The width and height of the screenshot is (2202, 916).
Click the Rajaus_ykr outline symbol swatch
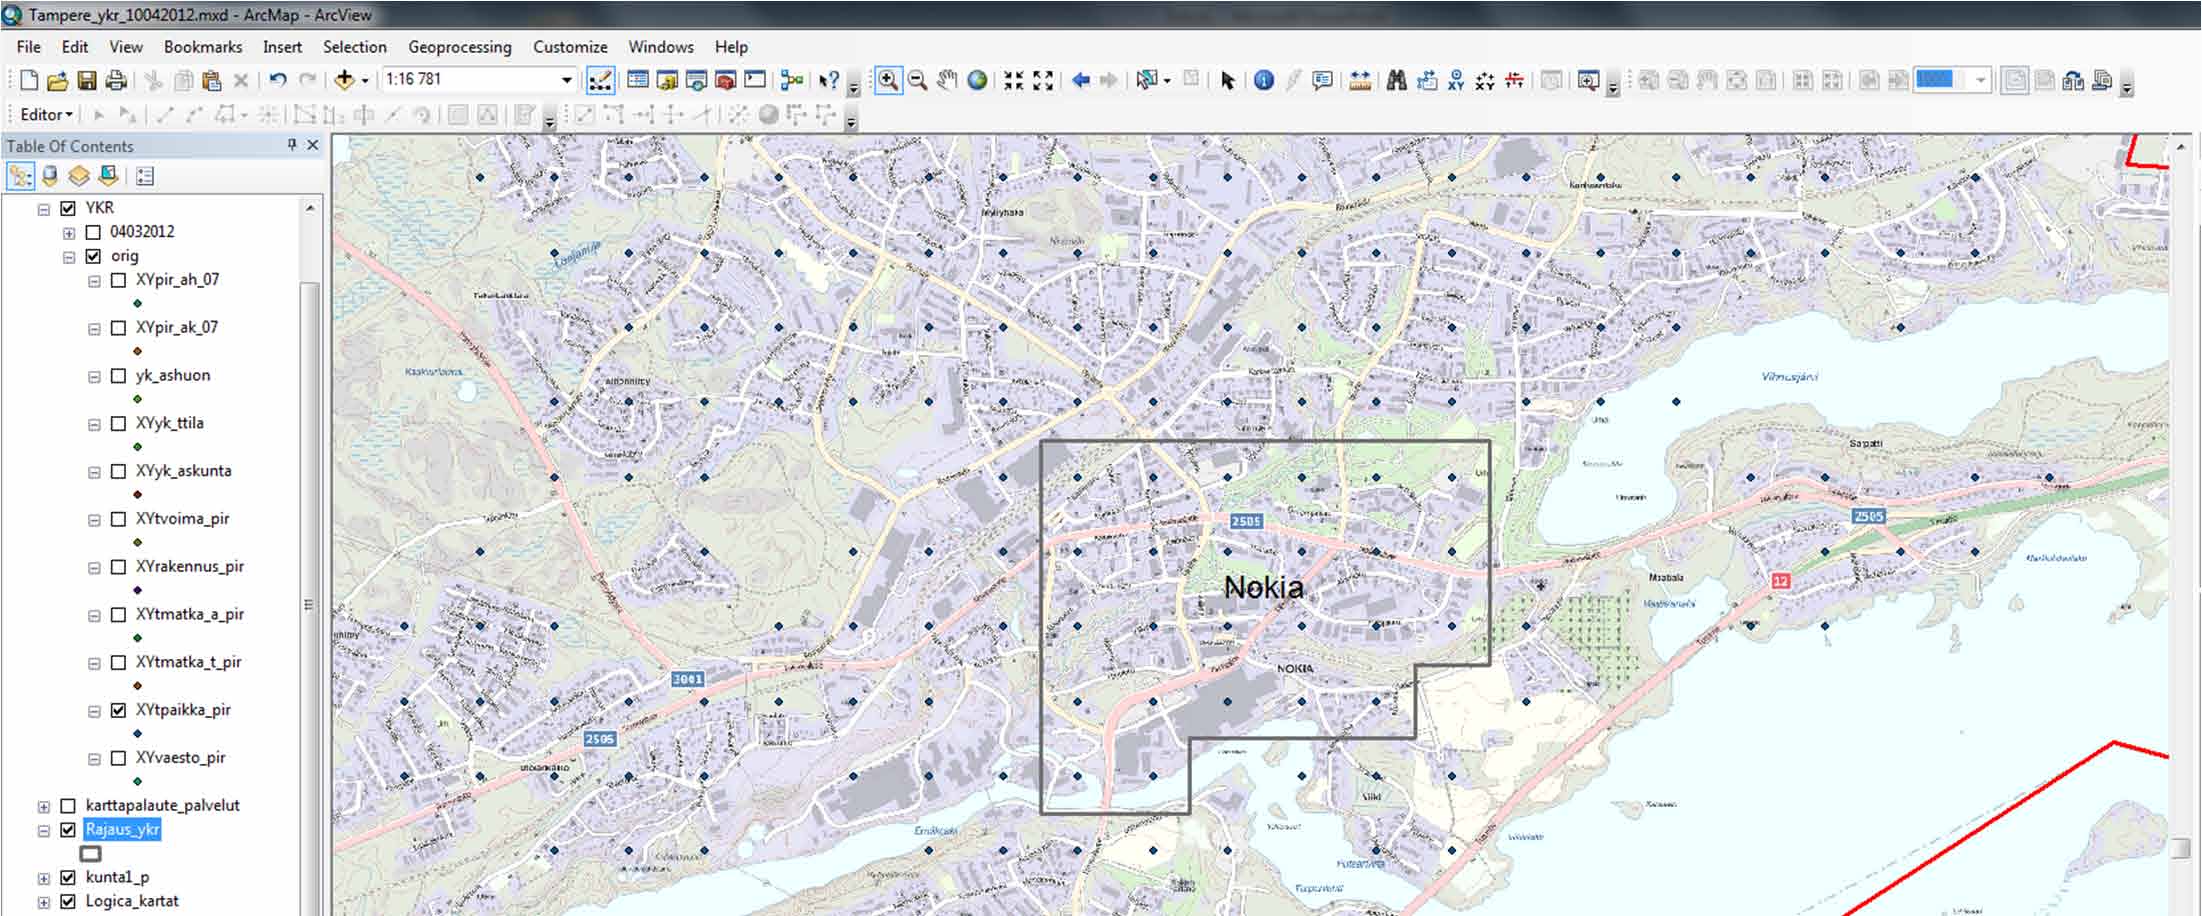pyautogui.click(x=90, y=854)
